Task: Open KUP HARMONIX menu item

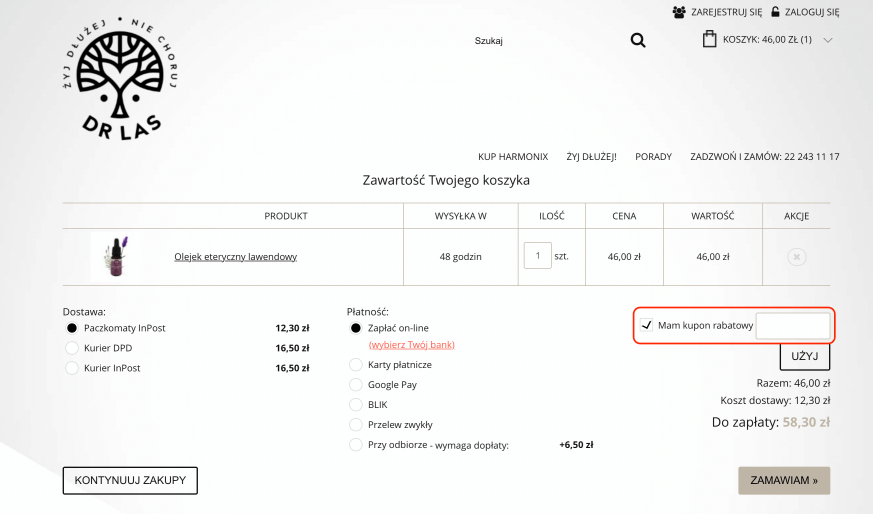Action: coord(513,156)
